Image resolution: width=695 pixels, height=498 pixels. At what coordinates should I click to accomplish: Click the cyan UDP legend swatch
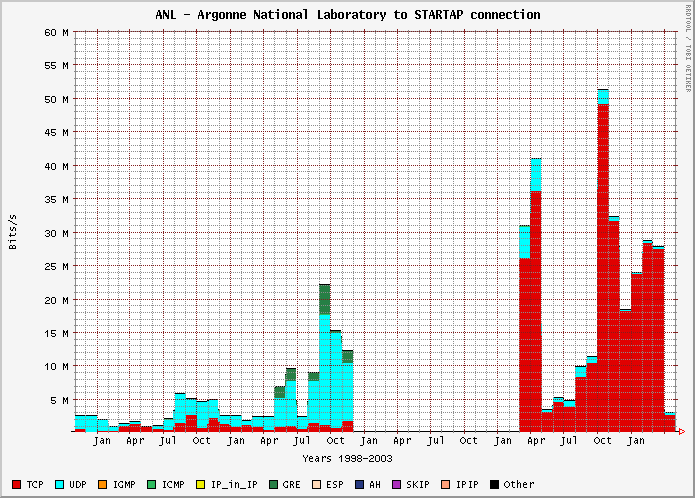pos(59,484)
